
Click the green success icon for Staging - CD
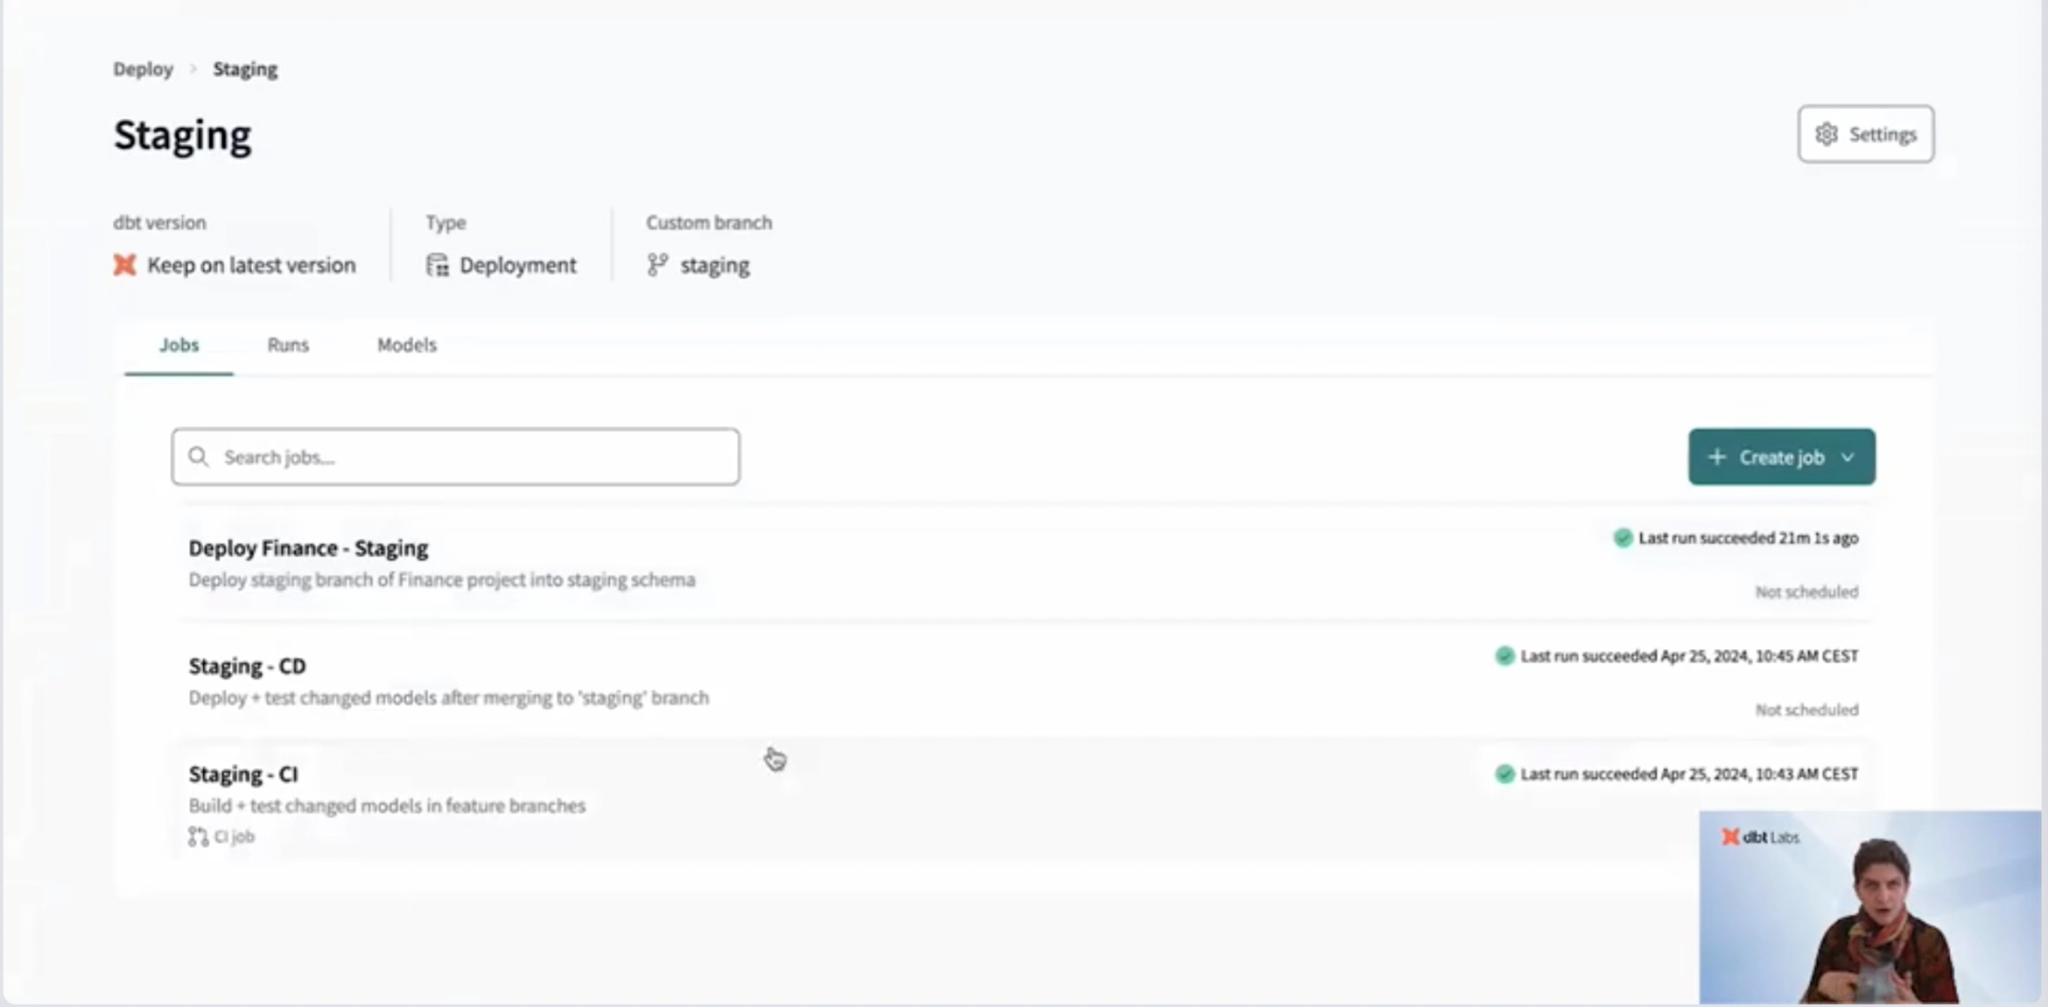(x=1504, y=656)
